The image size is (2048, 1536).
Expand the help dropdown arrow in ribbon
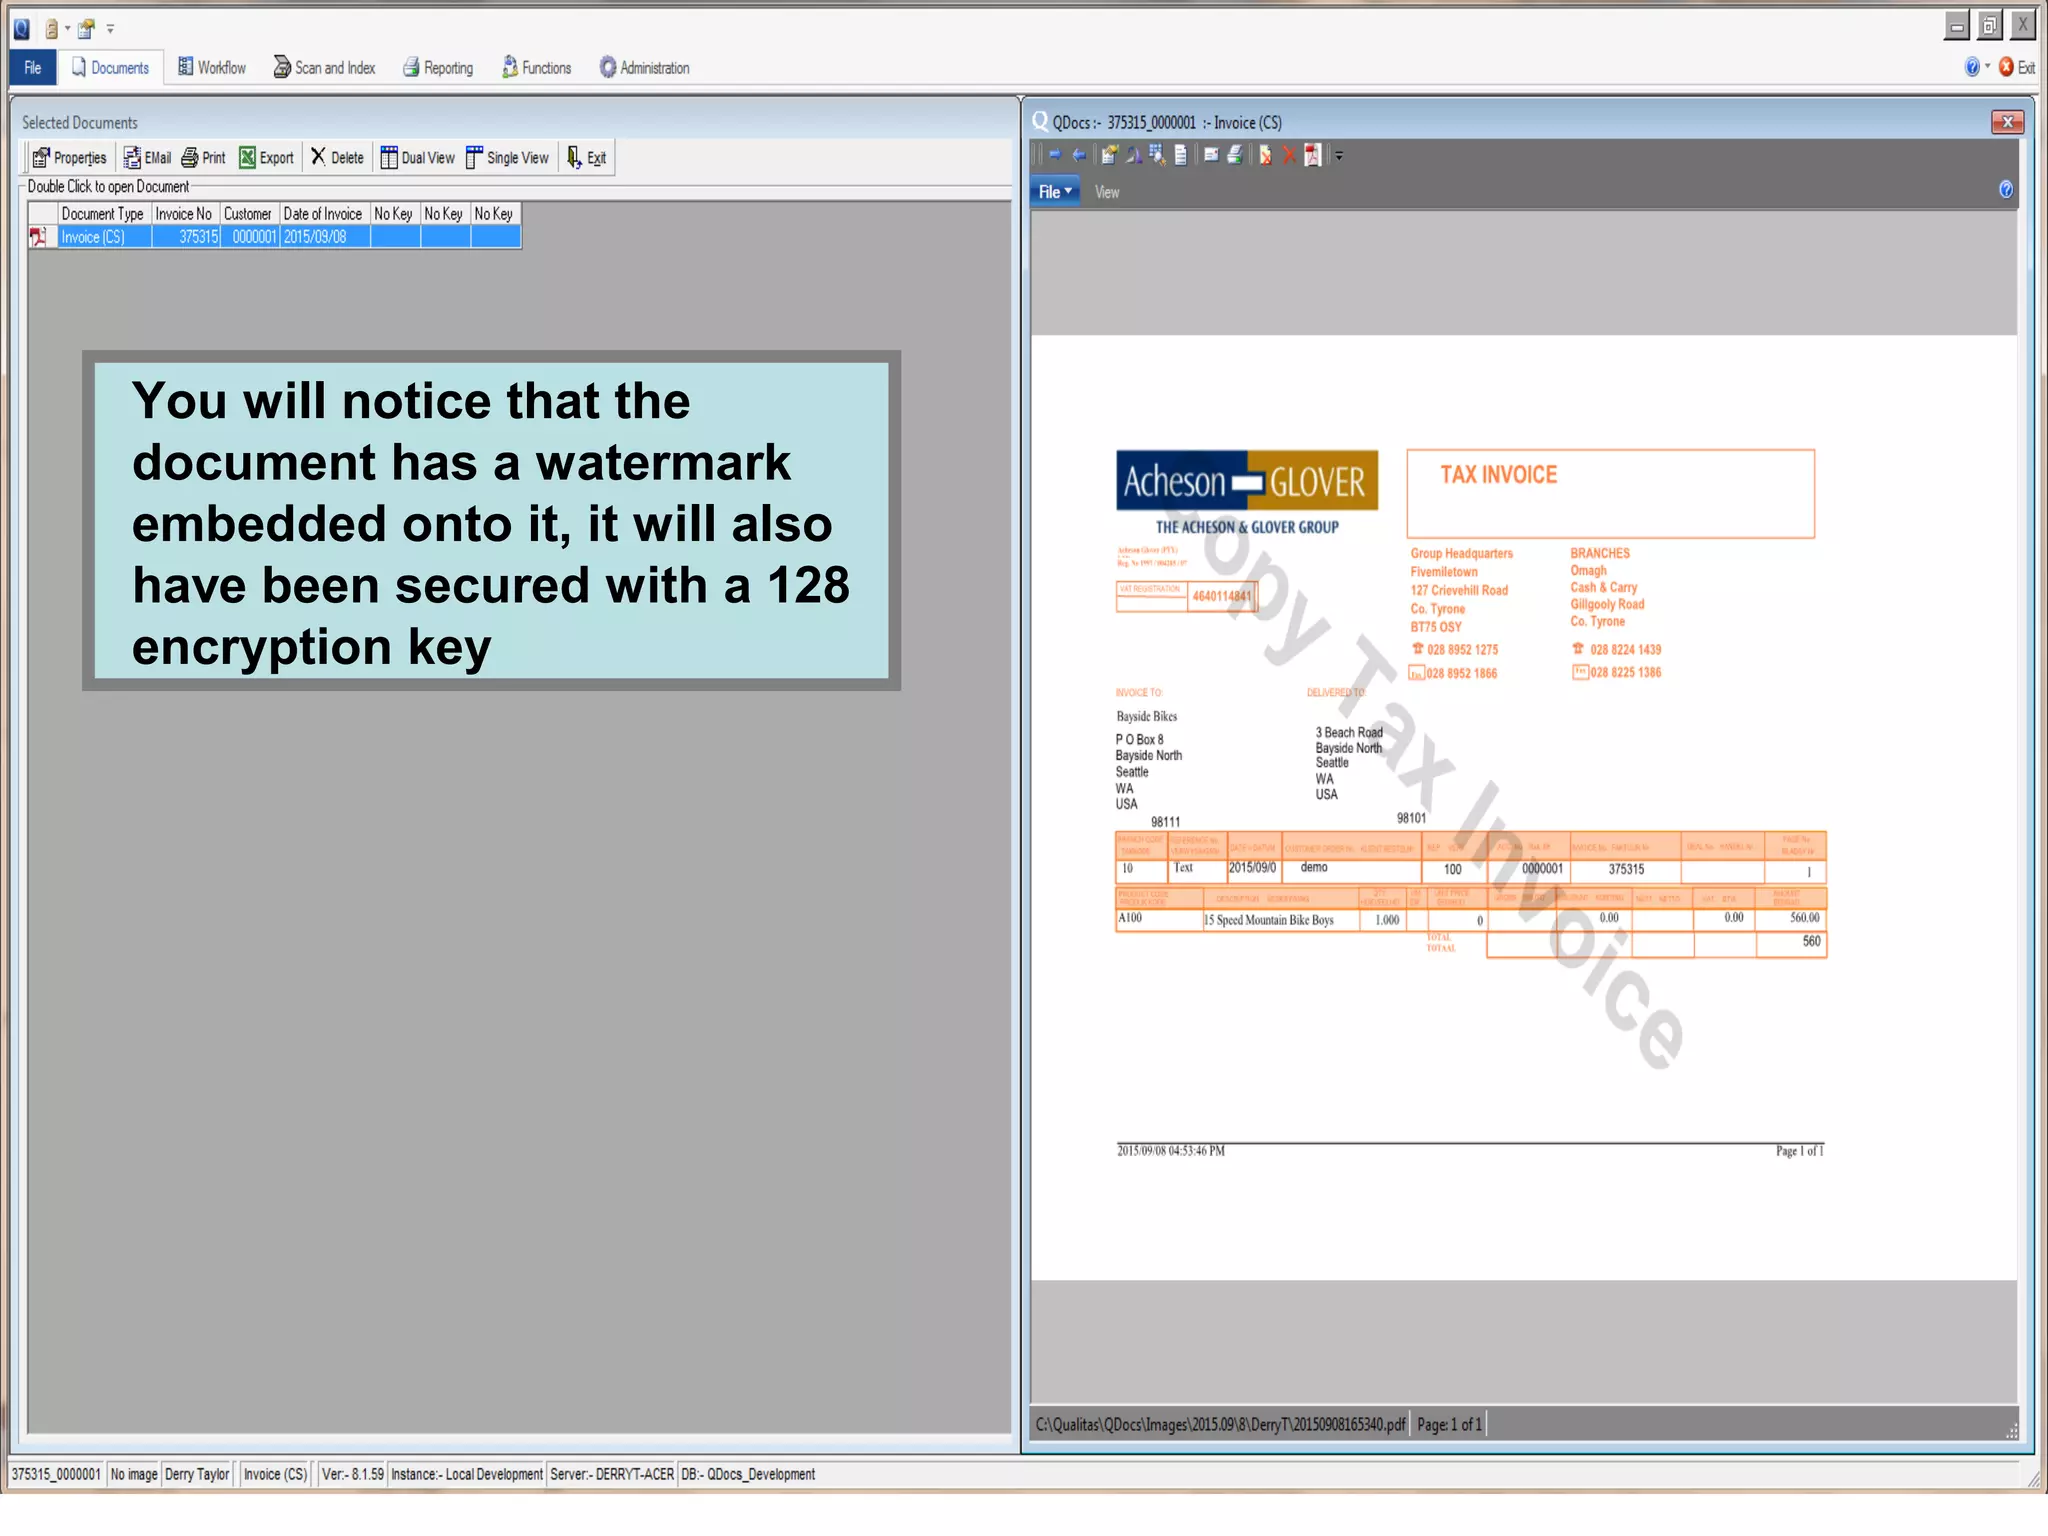tap(1987, 67)
